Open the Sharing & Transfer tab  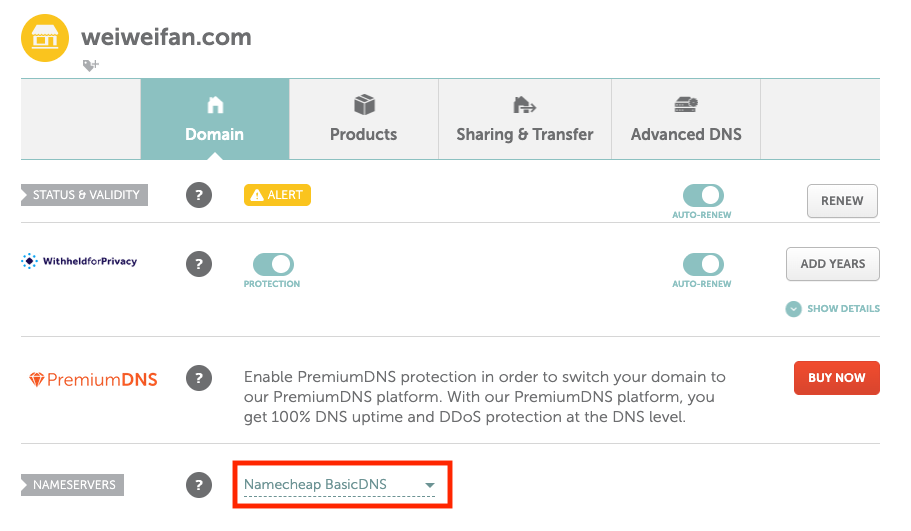525,120
